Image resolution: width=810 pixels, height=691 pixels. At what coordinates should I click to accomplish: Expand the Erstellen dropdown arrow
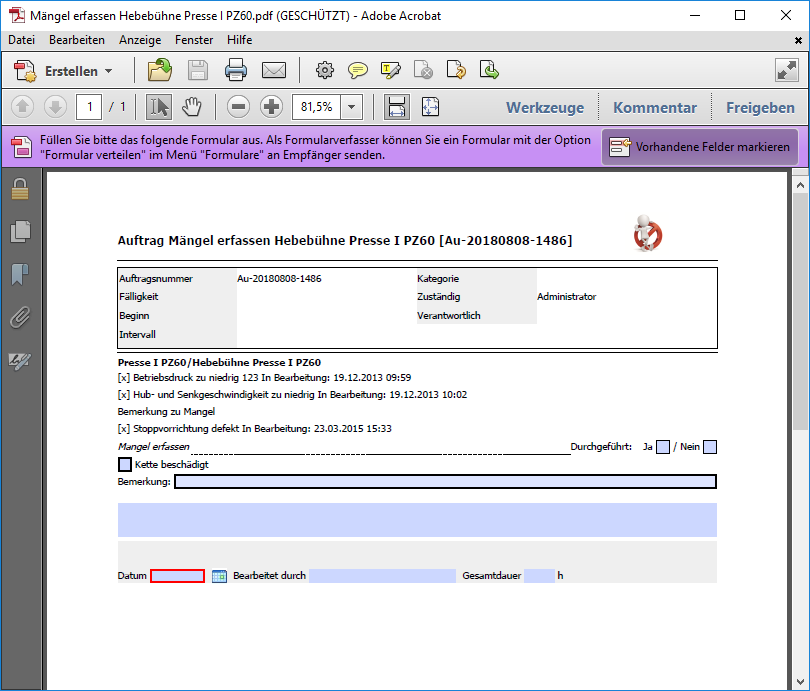coord(108,71)
